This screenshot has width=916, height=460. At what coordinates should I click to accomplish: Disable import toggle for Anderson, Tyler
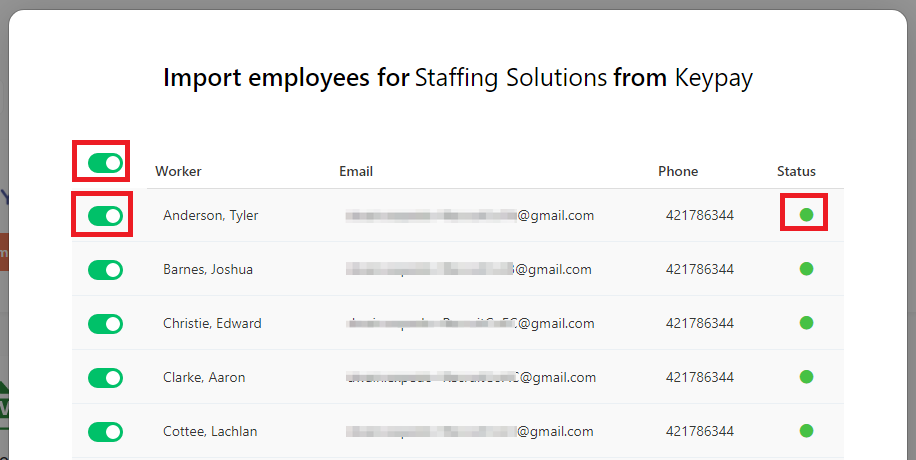point(105,216)
